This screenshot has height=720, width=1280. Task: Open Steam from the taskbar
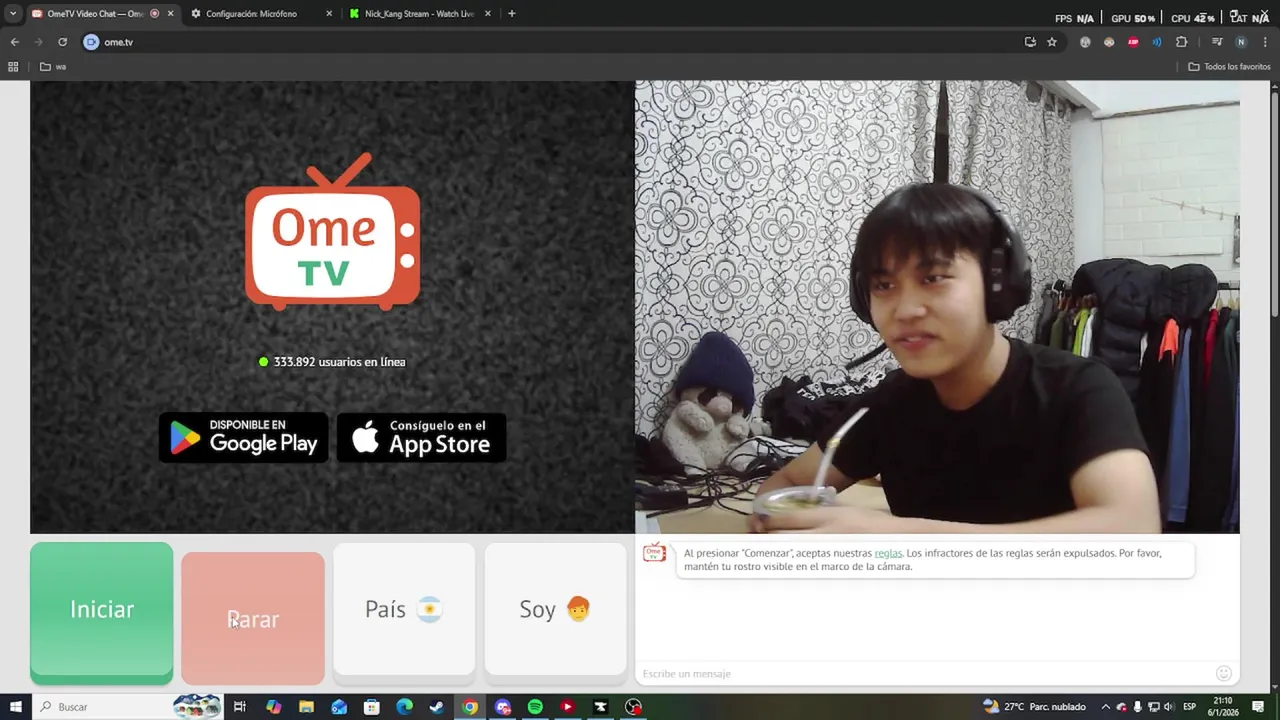pyautogui.click(x=437, y=707)
